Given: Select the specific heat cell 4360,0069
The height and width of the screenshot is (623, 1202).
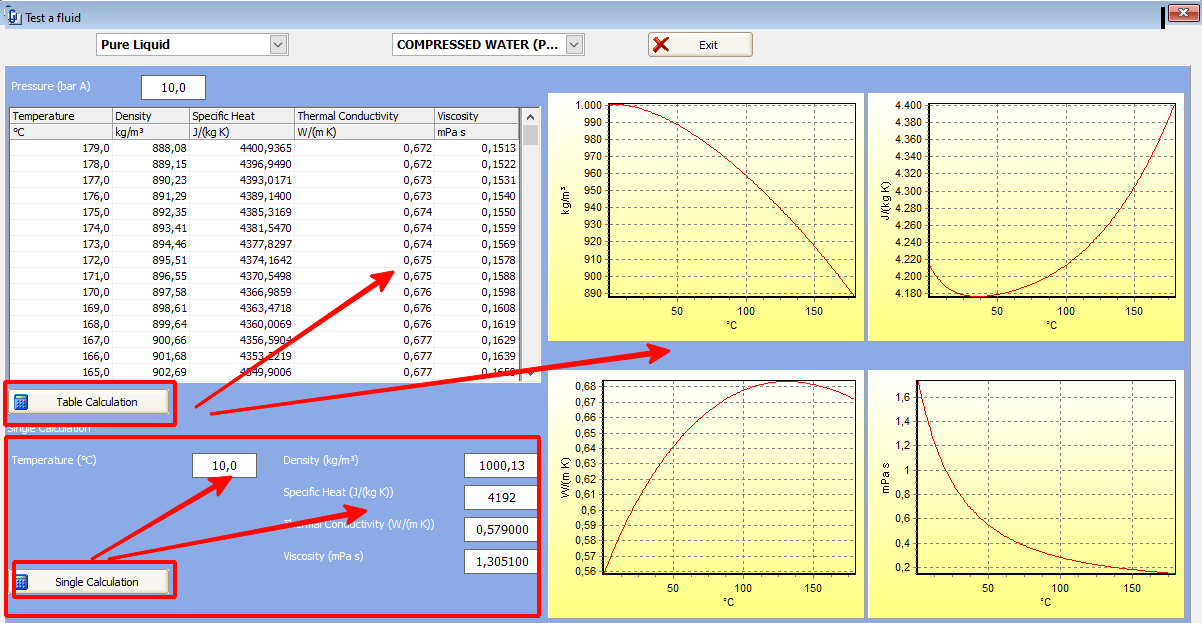Looking at the screenshot, I should point(242,324).
